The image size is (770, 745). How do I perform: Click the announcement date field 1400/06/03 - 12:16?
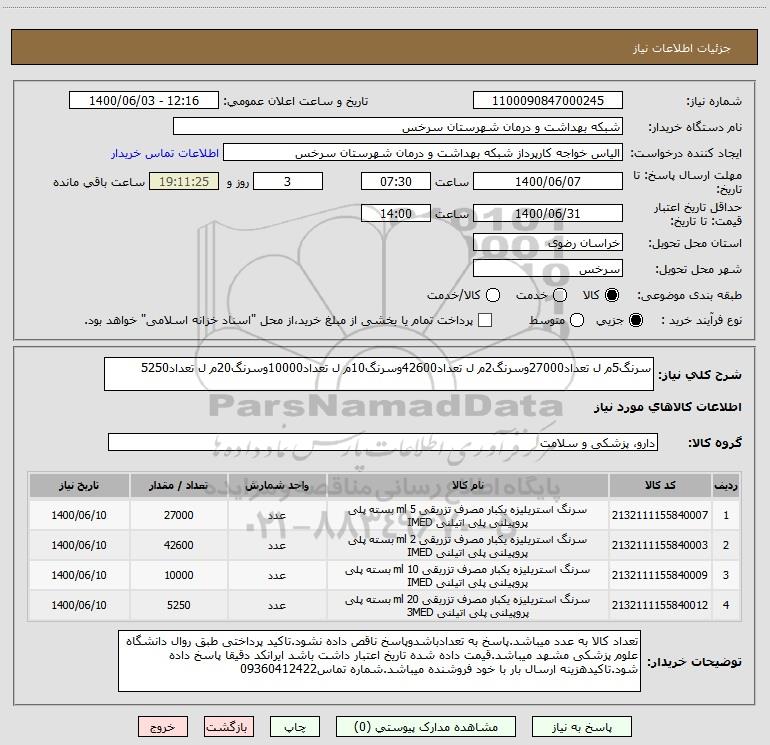(x=144, y=101)
